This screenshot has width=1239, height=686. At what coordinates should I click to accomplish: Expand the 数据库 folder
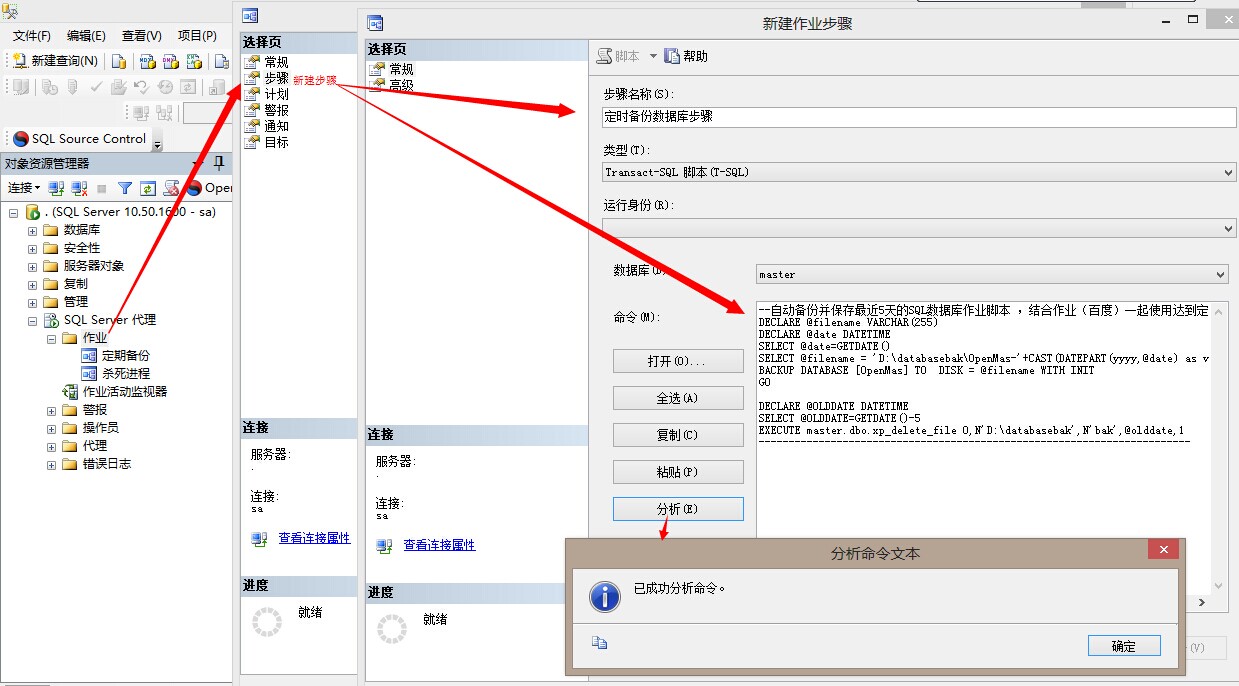pyautogui.click(x=32, y=230)
